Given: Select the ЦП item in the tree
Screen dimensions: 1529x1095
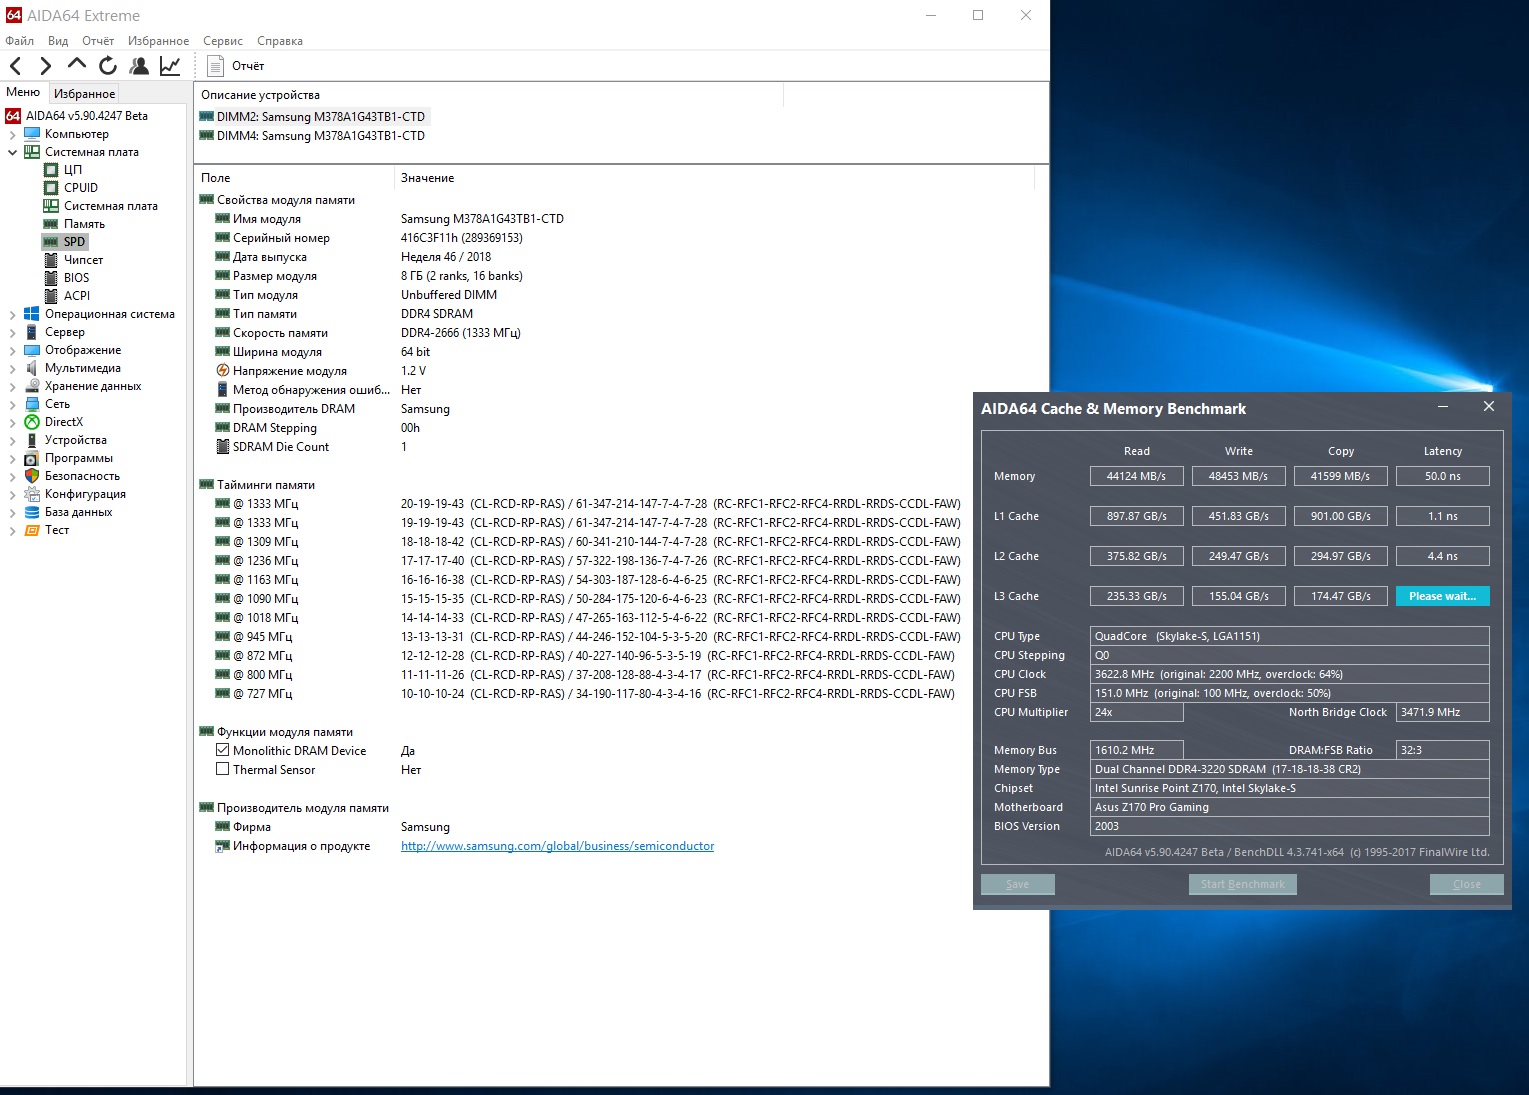Looking at the screenshot, I should (x=73, y=170).
